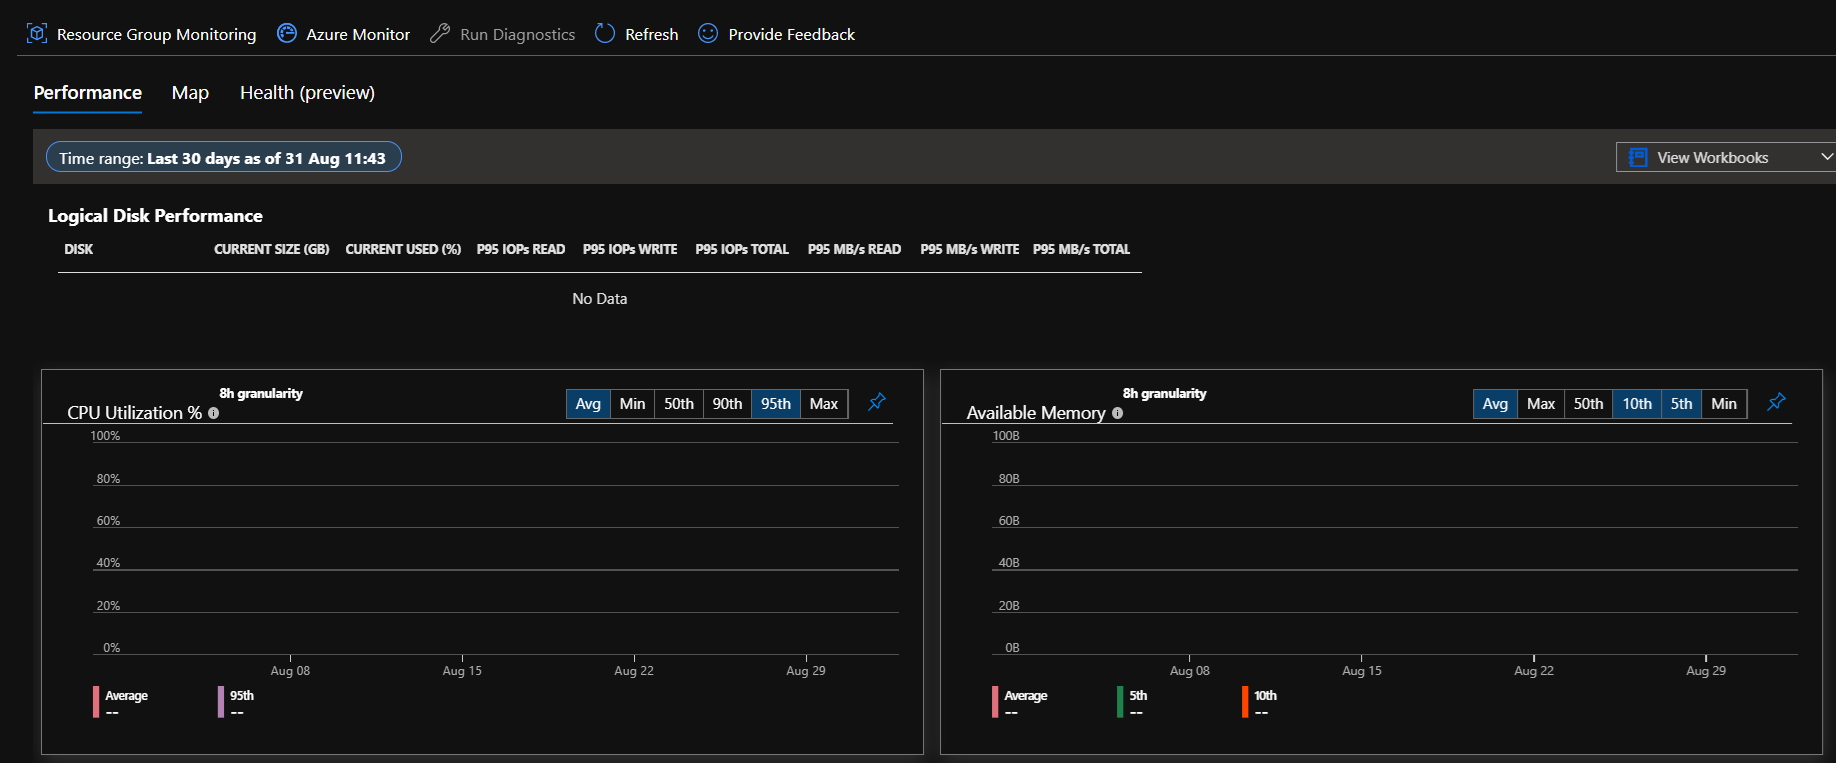Toggle Avg series on CPU Utilization chart

(588, 404)
